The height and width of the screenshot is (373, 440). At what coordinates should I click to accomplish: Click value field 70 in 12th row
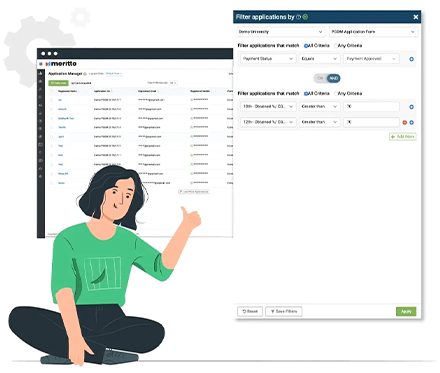pyautogui.click(x=371, y=122)
